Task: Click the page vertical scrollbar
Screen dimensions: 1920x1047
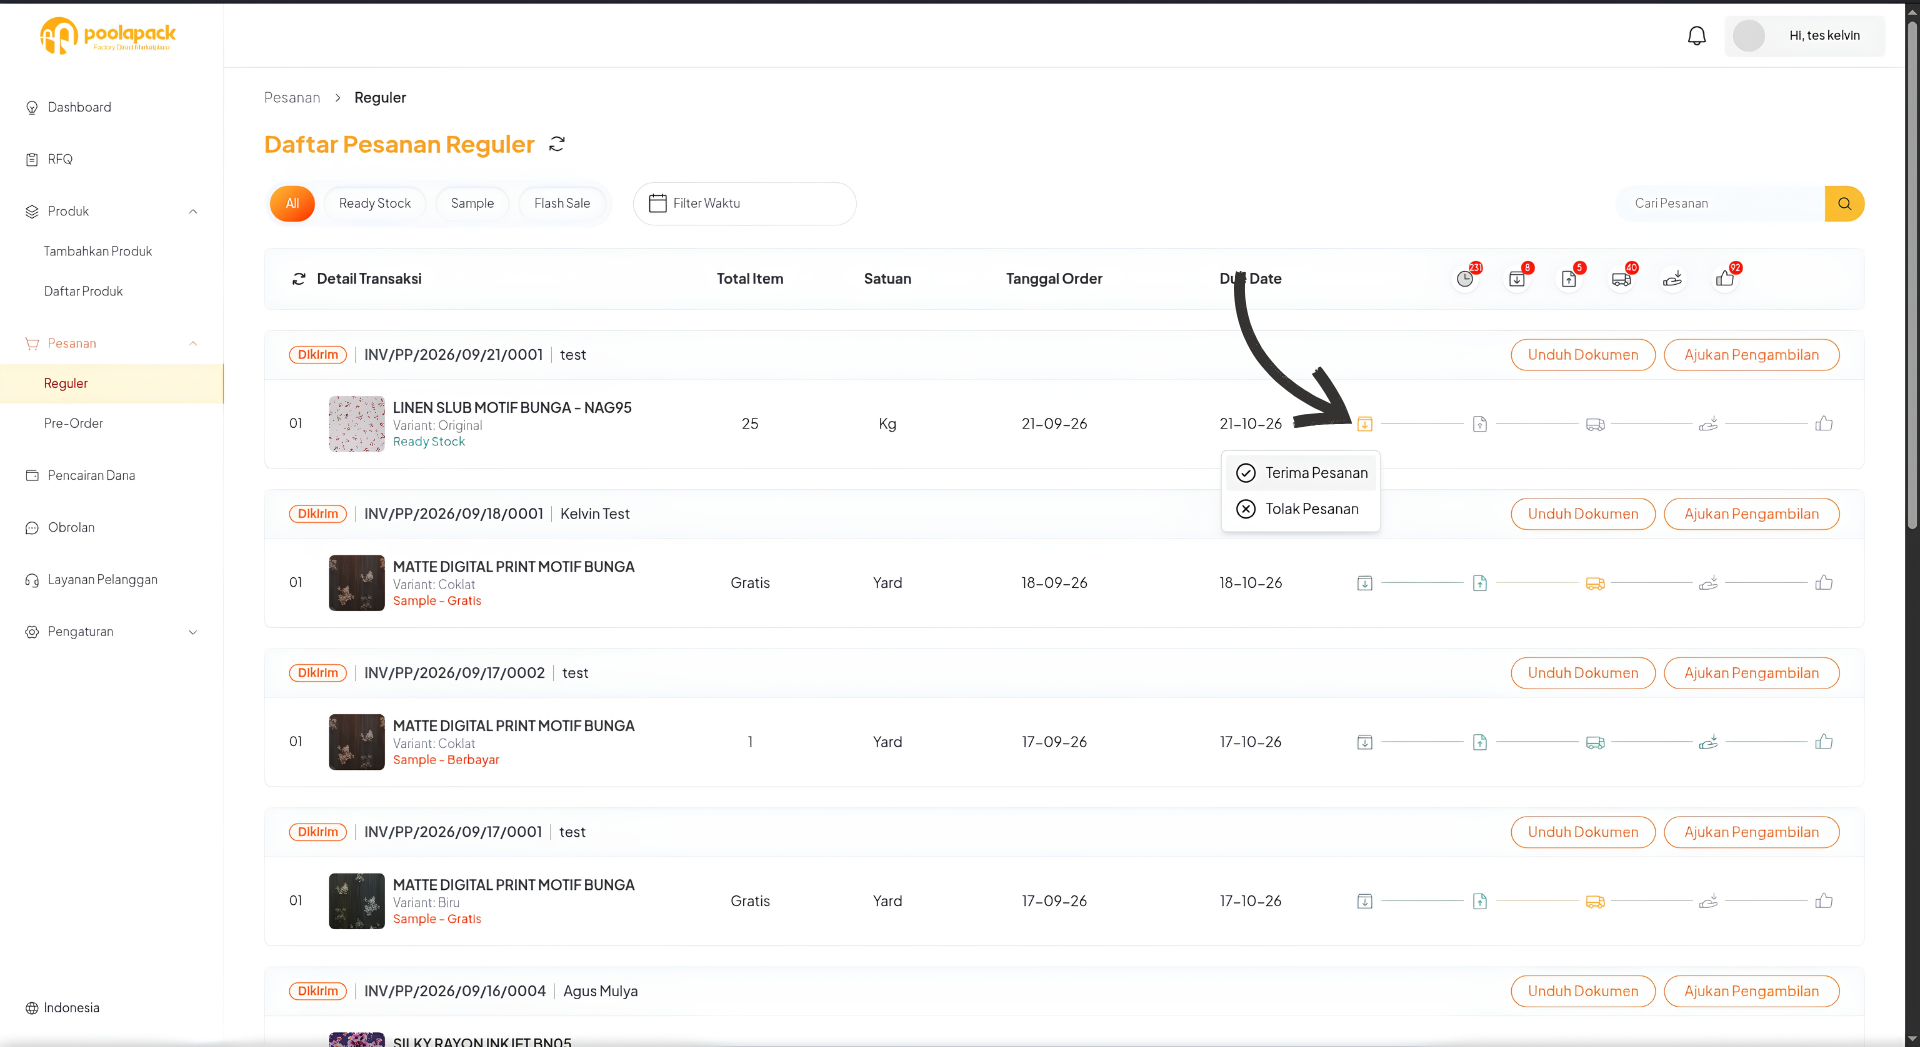Action: [1912, 275]
